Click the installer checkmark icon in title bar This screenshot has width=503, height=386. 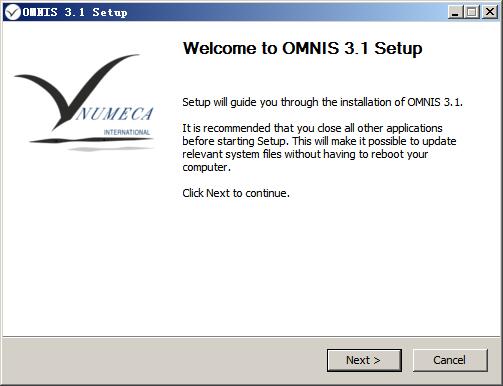point(13,12)
